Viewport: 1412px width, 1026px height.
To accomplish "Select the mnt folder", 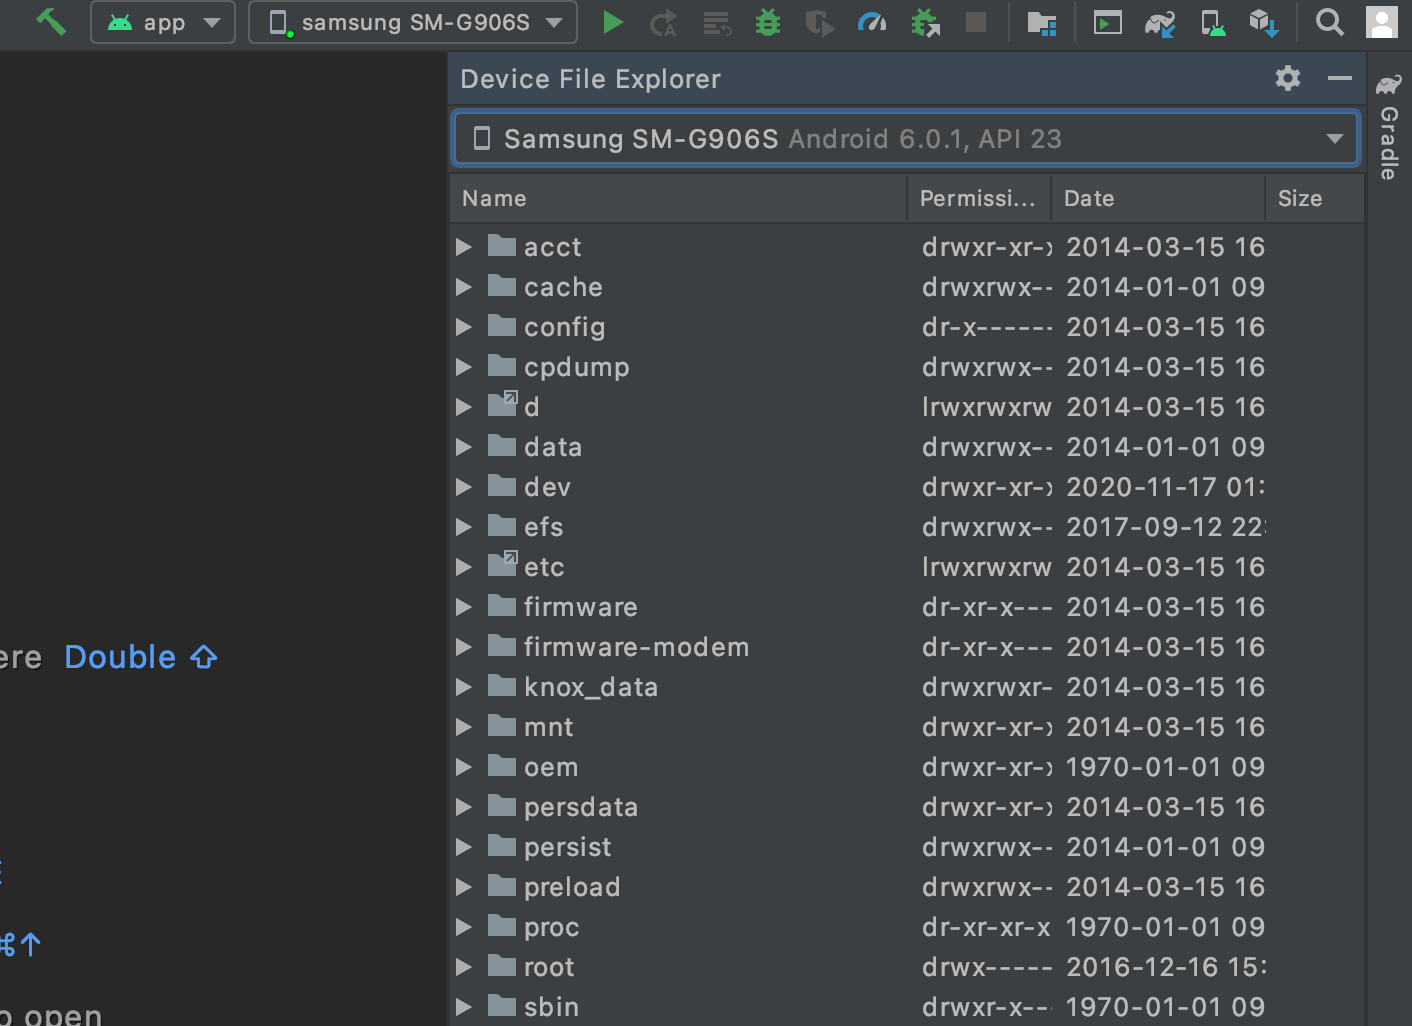I will 906,727.
